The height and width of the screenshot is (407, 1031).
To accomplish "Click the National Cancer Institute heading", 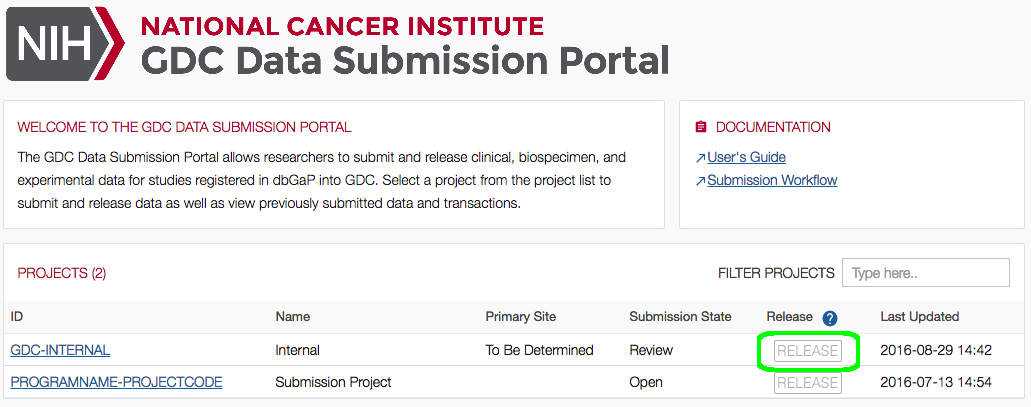I will pyautogui.click(x=342, y=26).
